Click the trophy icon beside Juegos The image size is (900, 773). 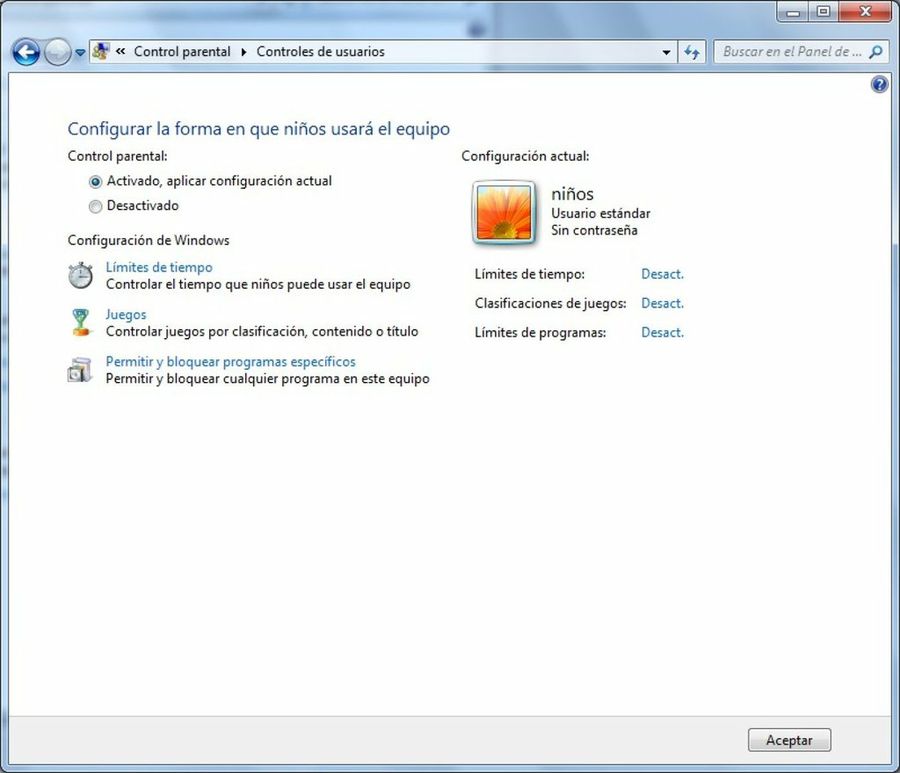(80, 322)
